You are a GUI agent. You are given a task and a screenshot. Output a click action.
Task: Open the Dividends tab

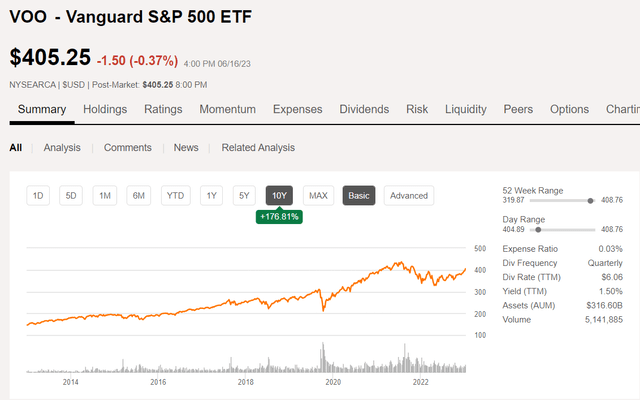point(364,109)
